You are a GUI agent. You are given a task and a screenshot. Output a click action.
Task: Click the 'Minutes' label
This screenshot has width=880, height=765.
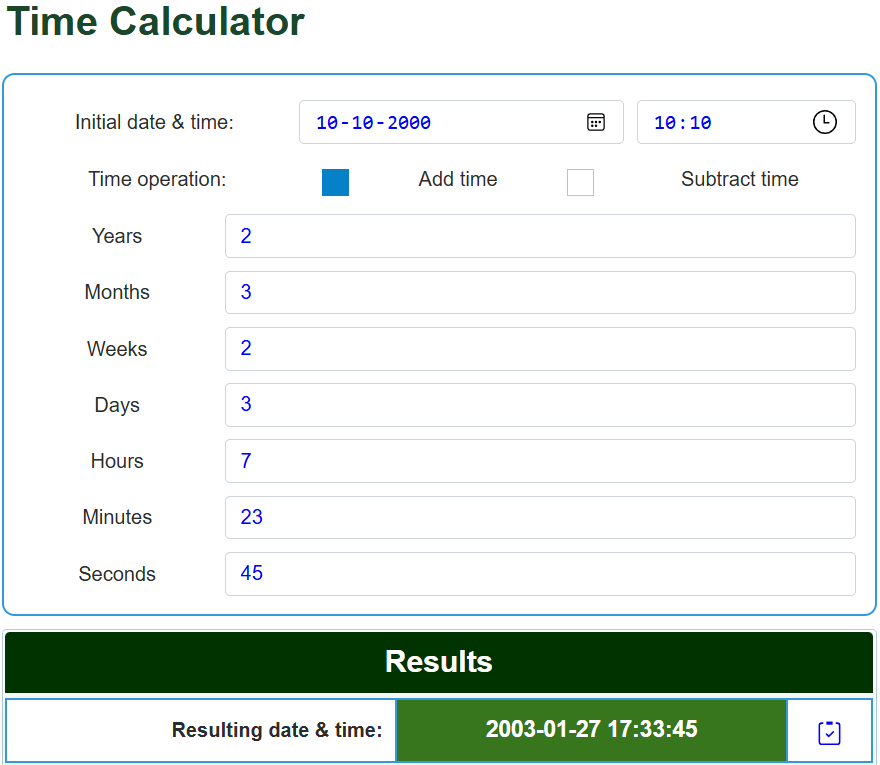pyautogui.click(x=117, y=517)
